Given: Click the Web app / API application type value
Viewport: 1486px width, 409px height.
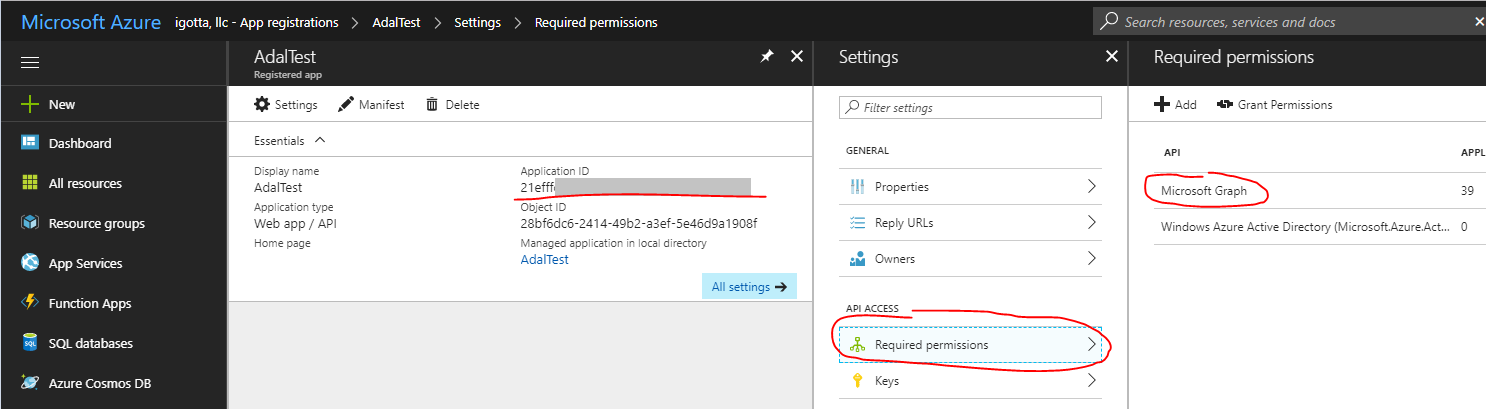Looking at the screenshot, I should click(293, 223).
